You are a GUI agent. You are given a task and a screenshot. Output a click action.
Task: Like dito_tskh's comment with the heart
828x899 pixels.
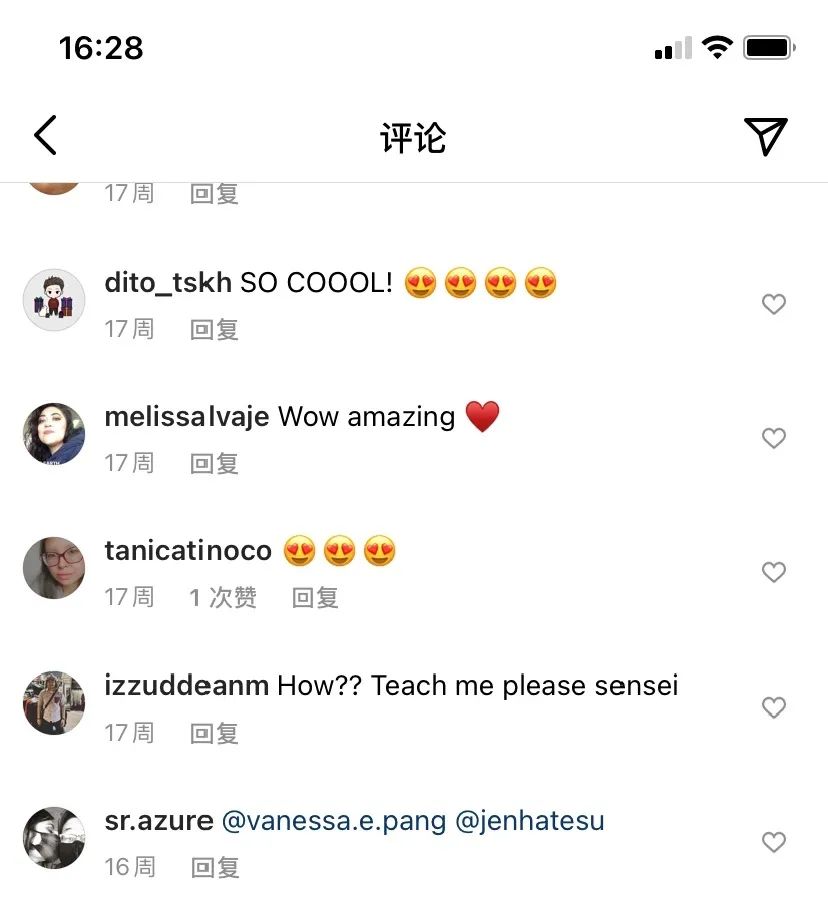click(774, 304)
